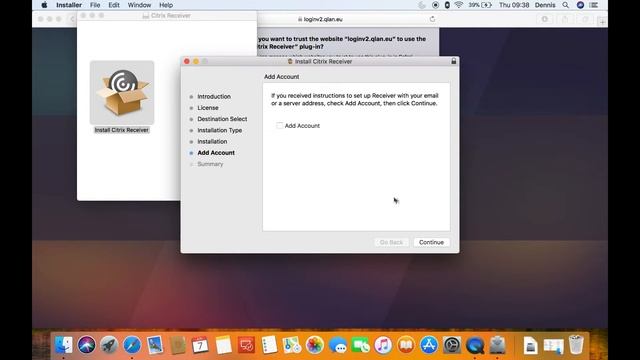Open QuickTime Player from the Dock
640x360 pixels.
[475, 345]
